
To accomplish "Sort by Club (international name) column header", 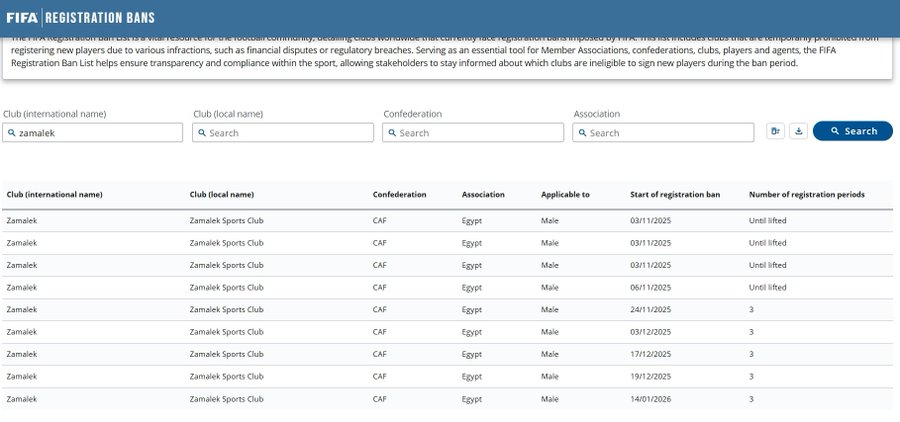I will click(x=54, y=194).
